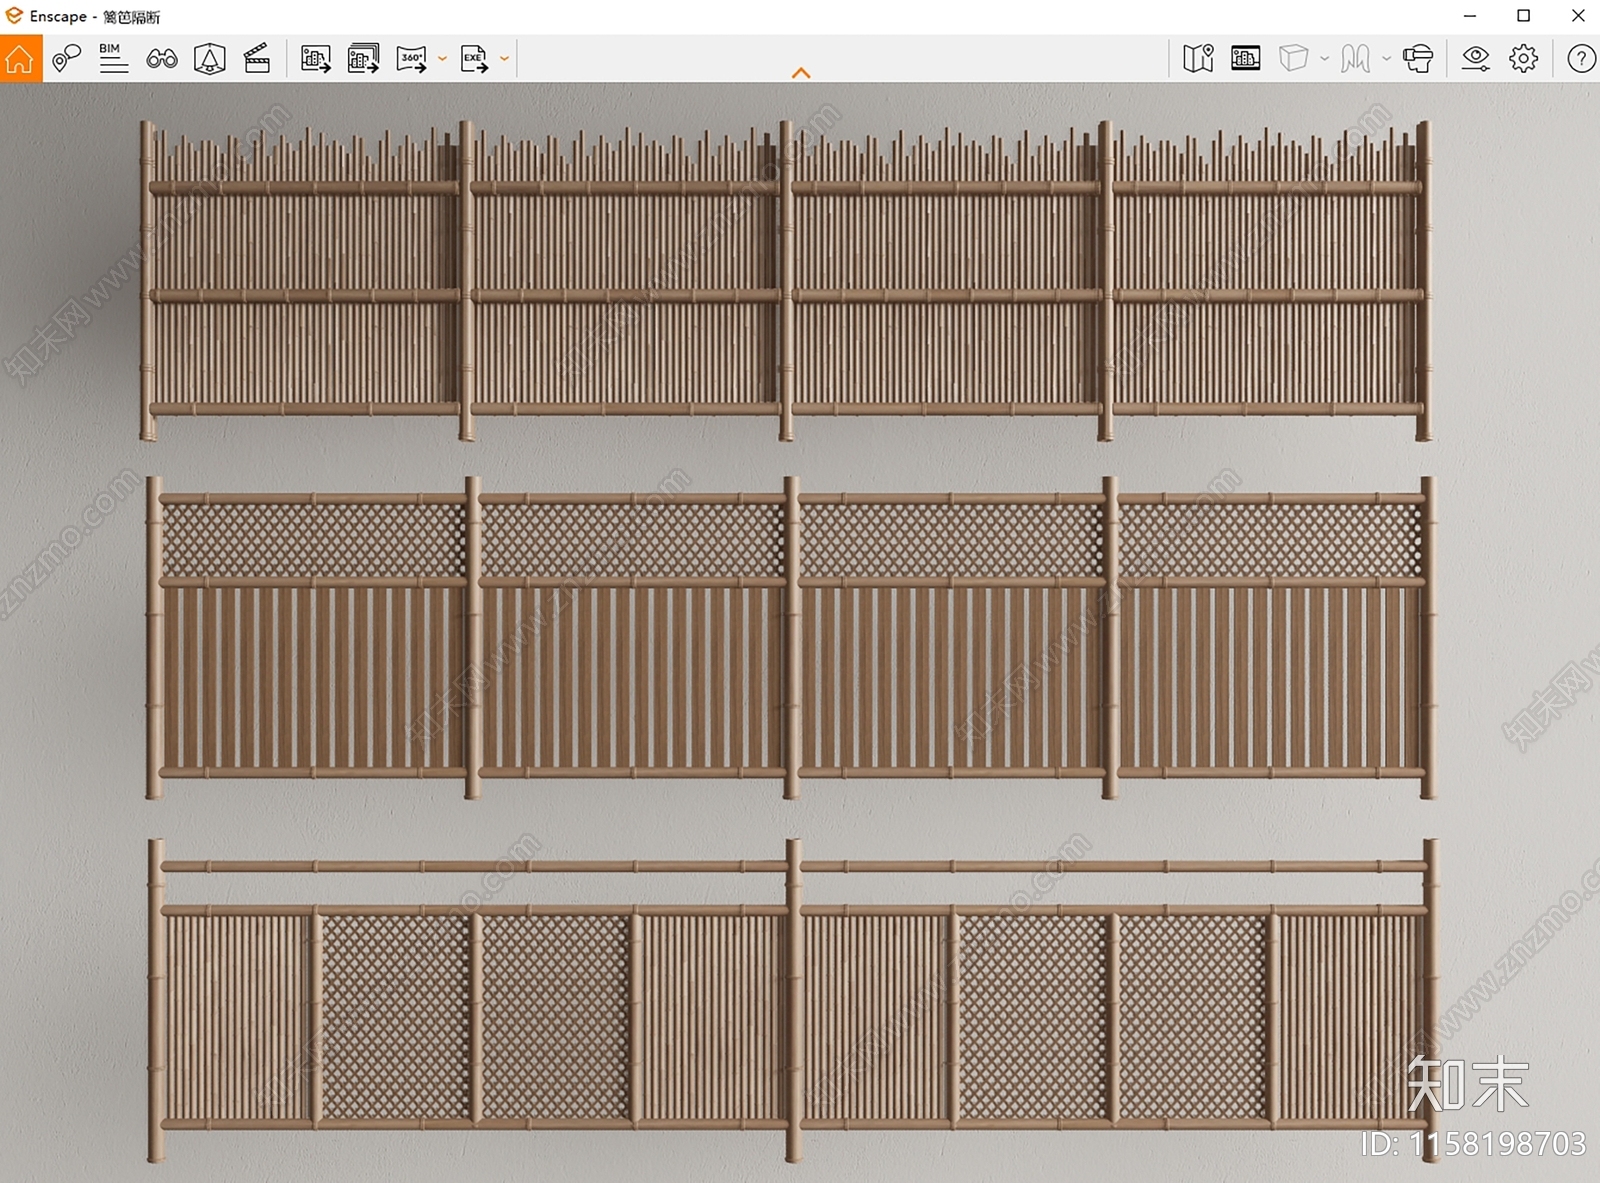Image resolution: width=1600 pixels, height=1183 pixels.
Task: Open the help question mark icon
Action: (1581, 59)
